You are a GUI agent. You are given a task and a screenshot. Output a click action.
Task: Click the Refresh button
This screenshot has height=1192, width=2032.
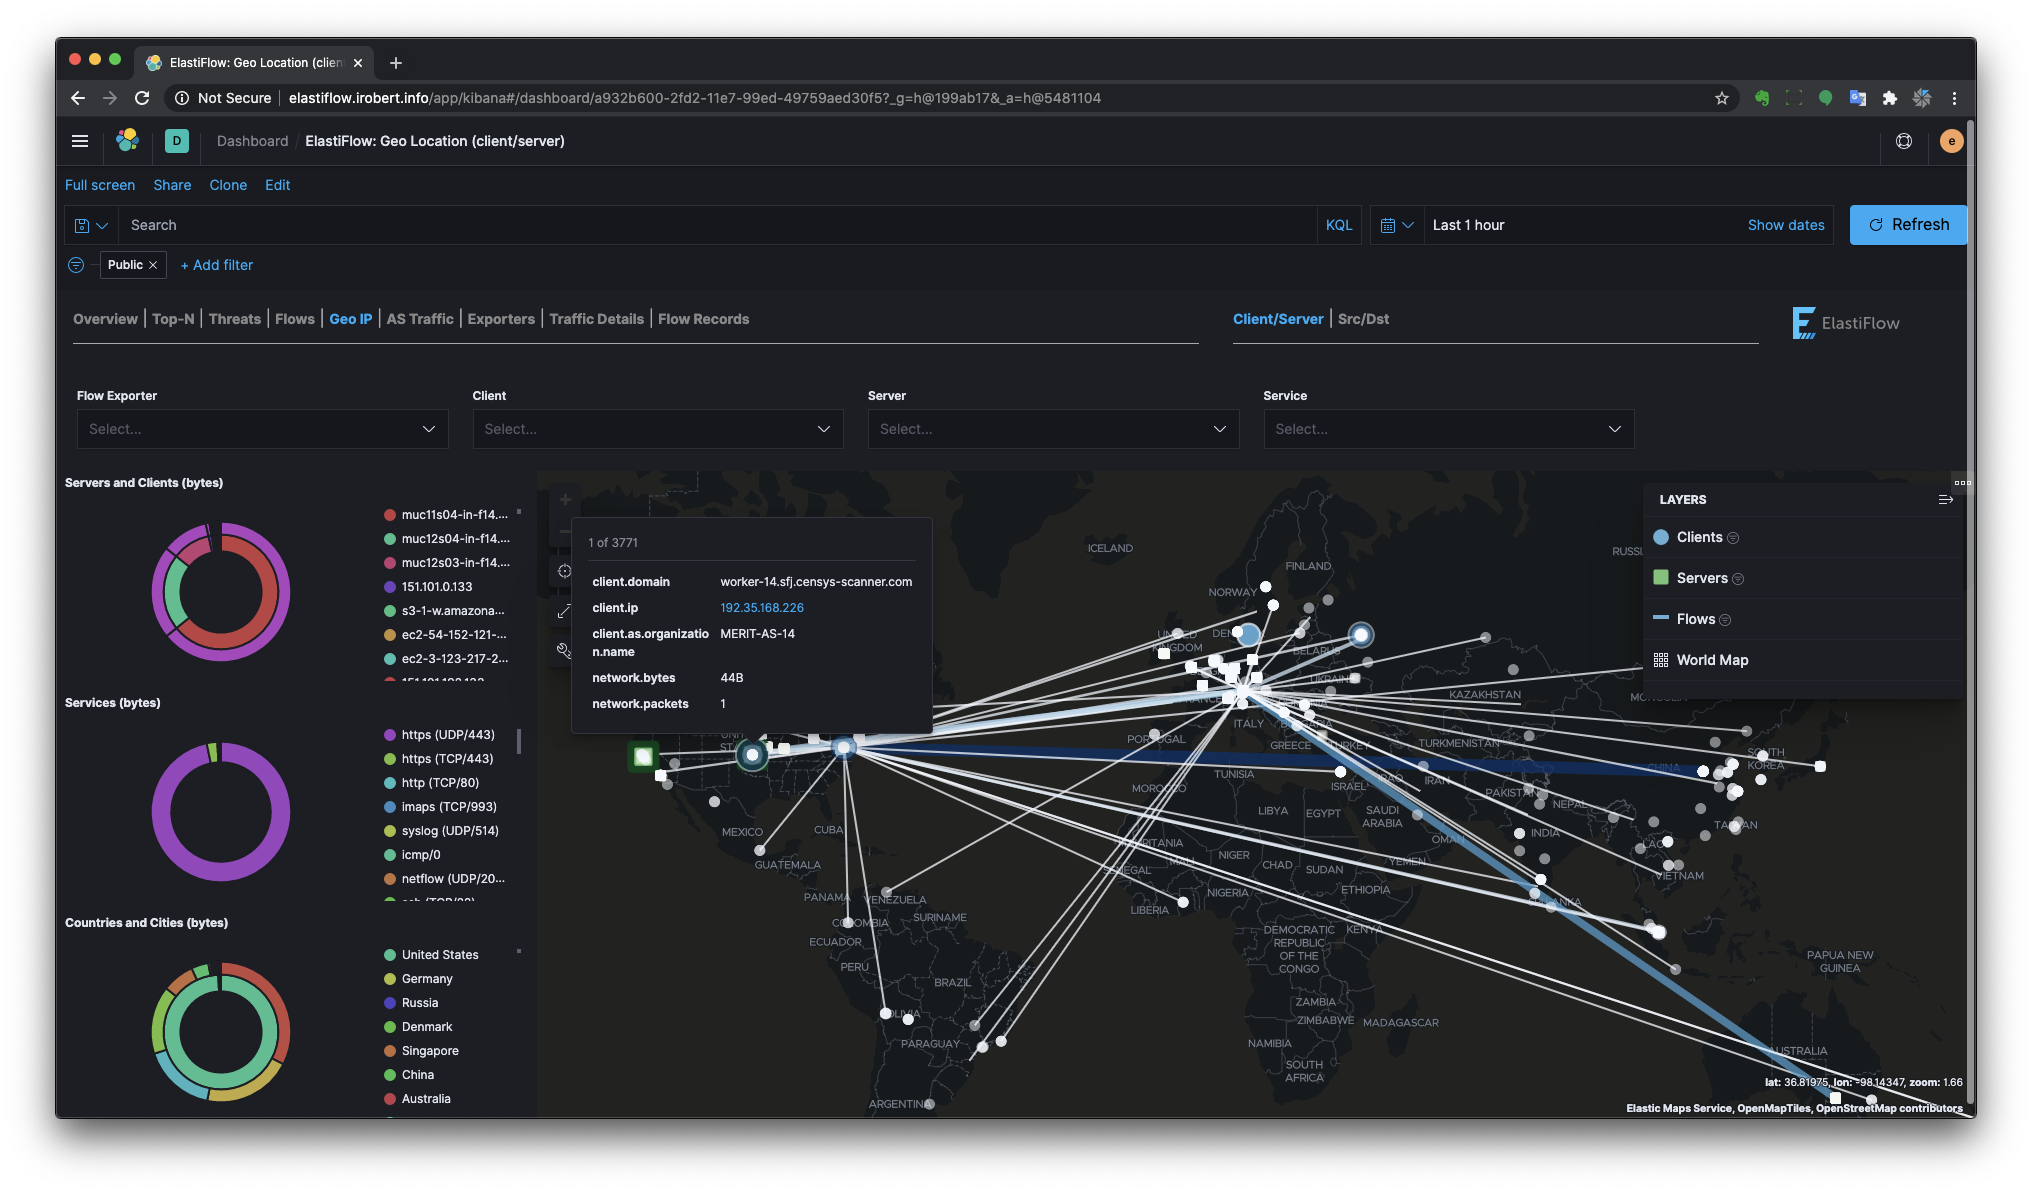(x=1909, y=224)
